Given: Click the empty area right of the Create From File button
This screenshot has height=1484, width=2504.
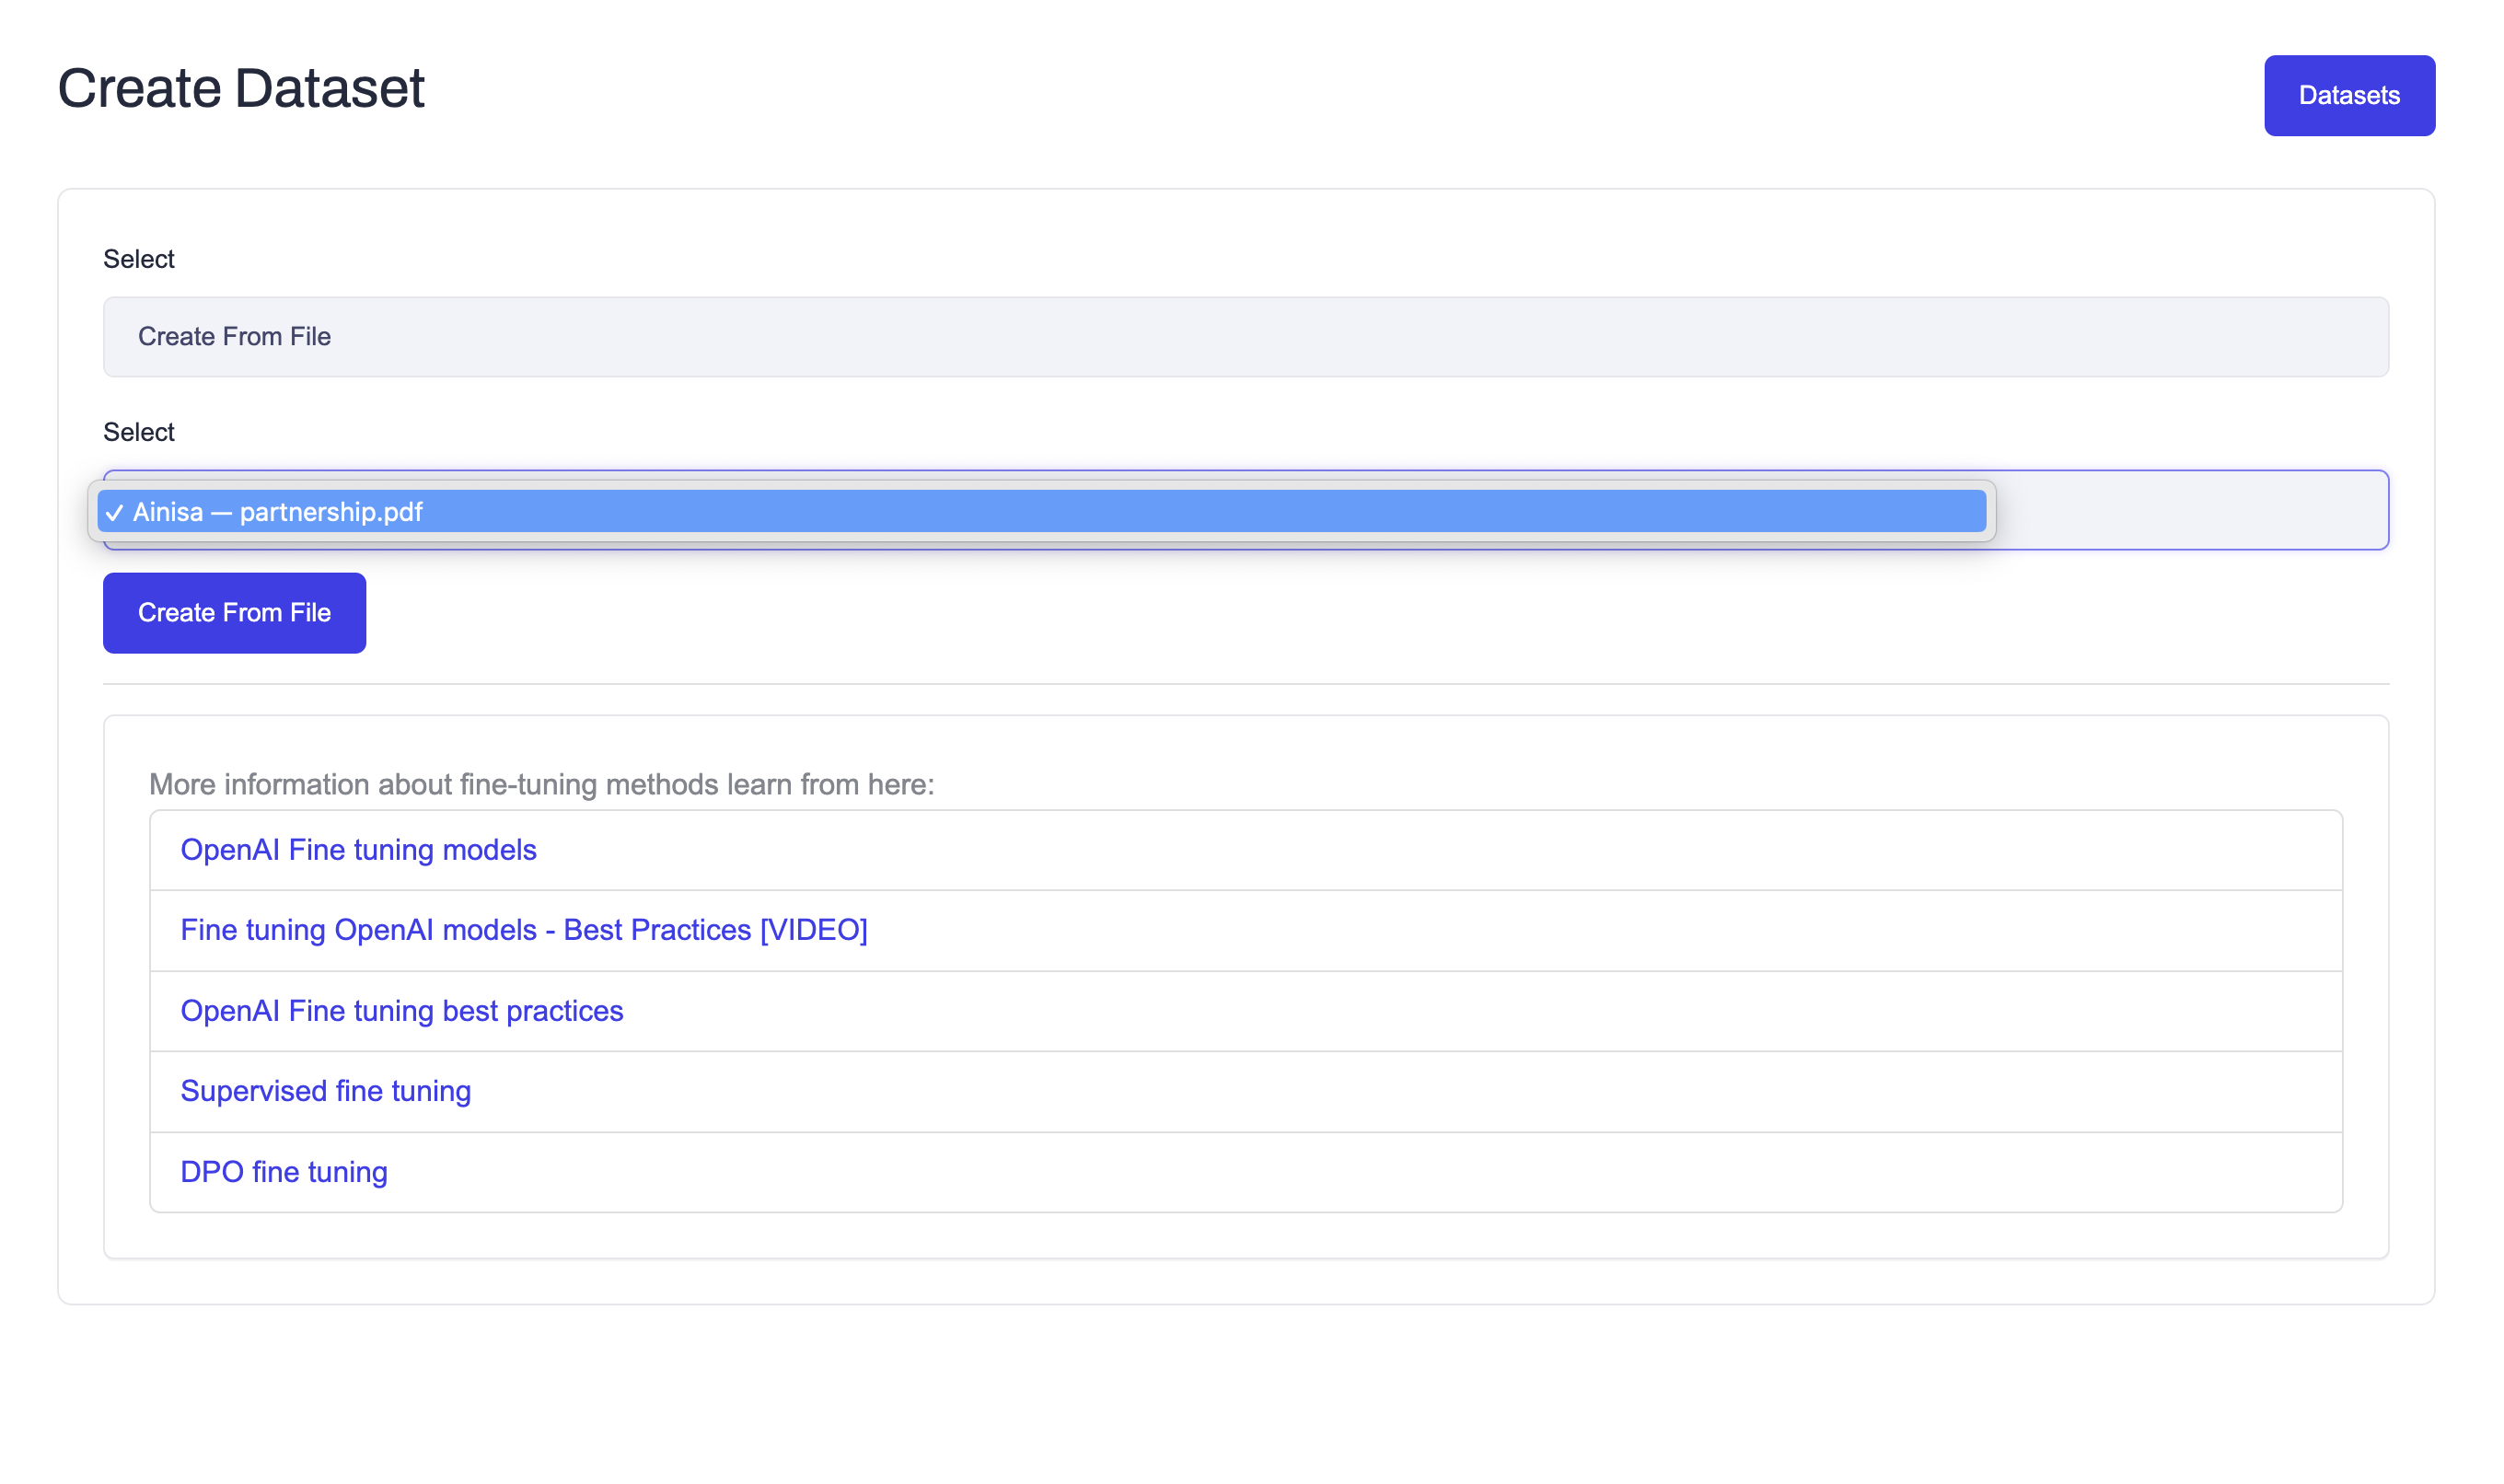Looking at the screenshot, I should point(1300,613).
